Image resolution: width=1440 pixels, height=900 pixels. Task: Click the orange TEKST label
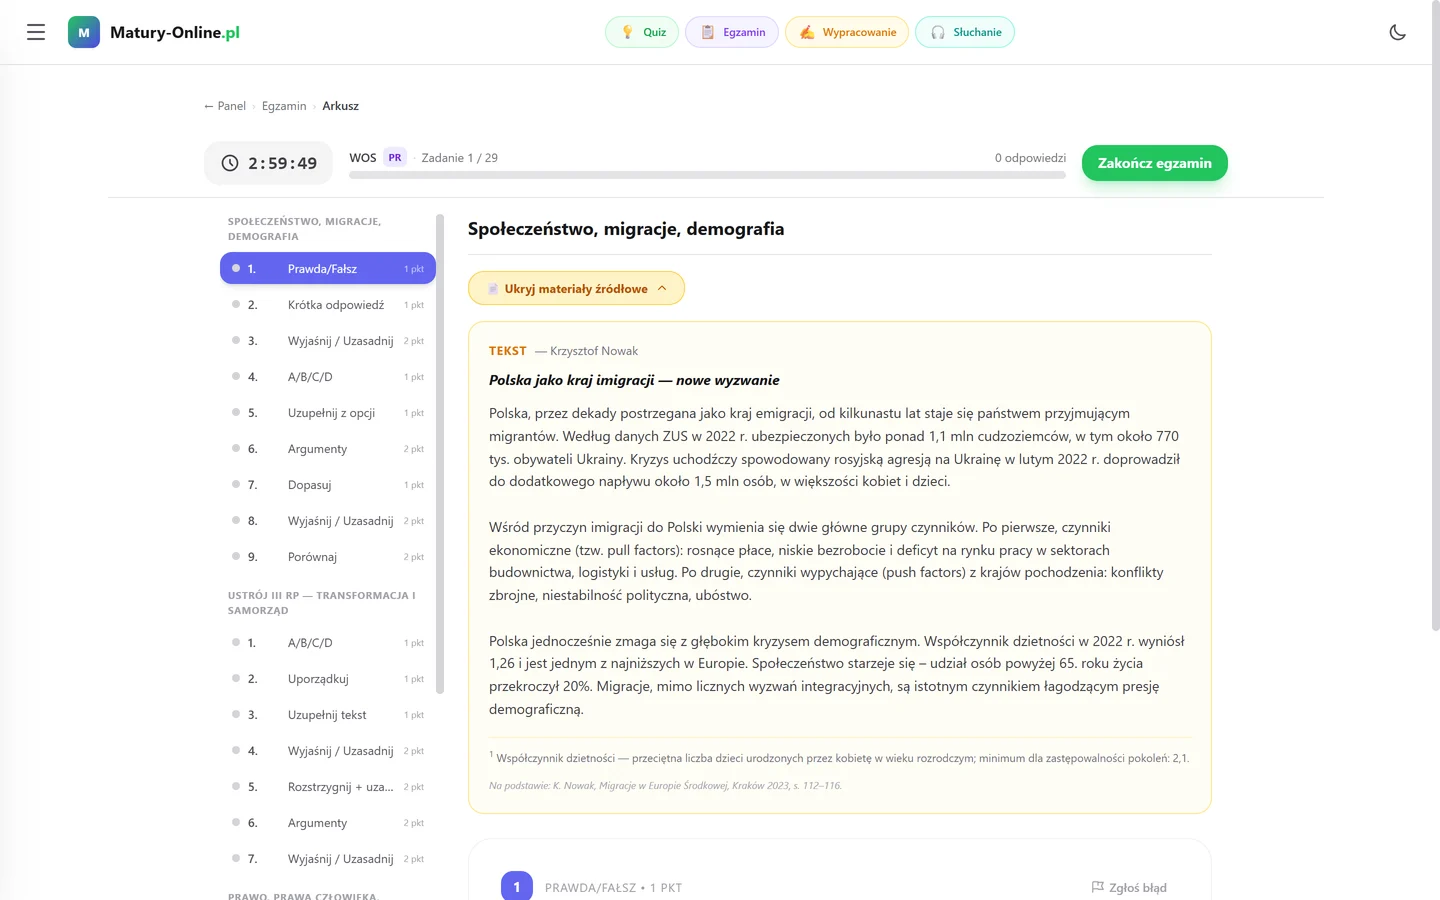pyautogui.click(x=507, y=351)
